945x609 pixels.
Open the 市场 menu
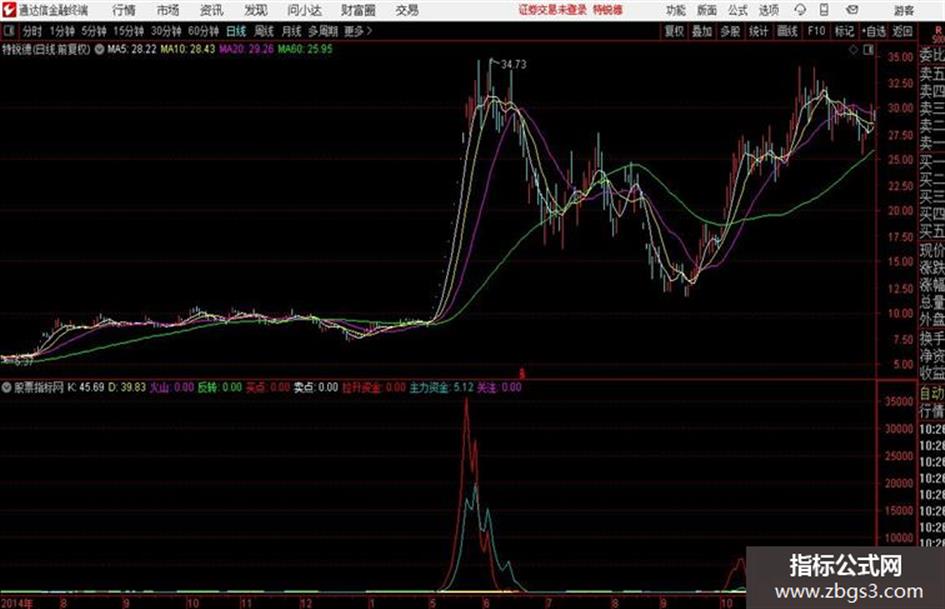click(168, 10)
